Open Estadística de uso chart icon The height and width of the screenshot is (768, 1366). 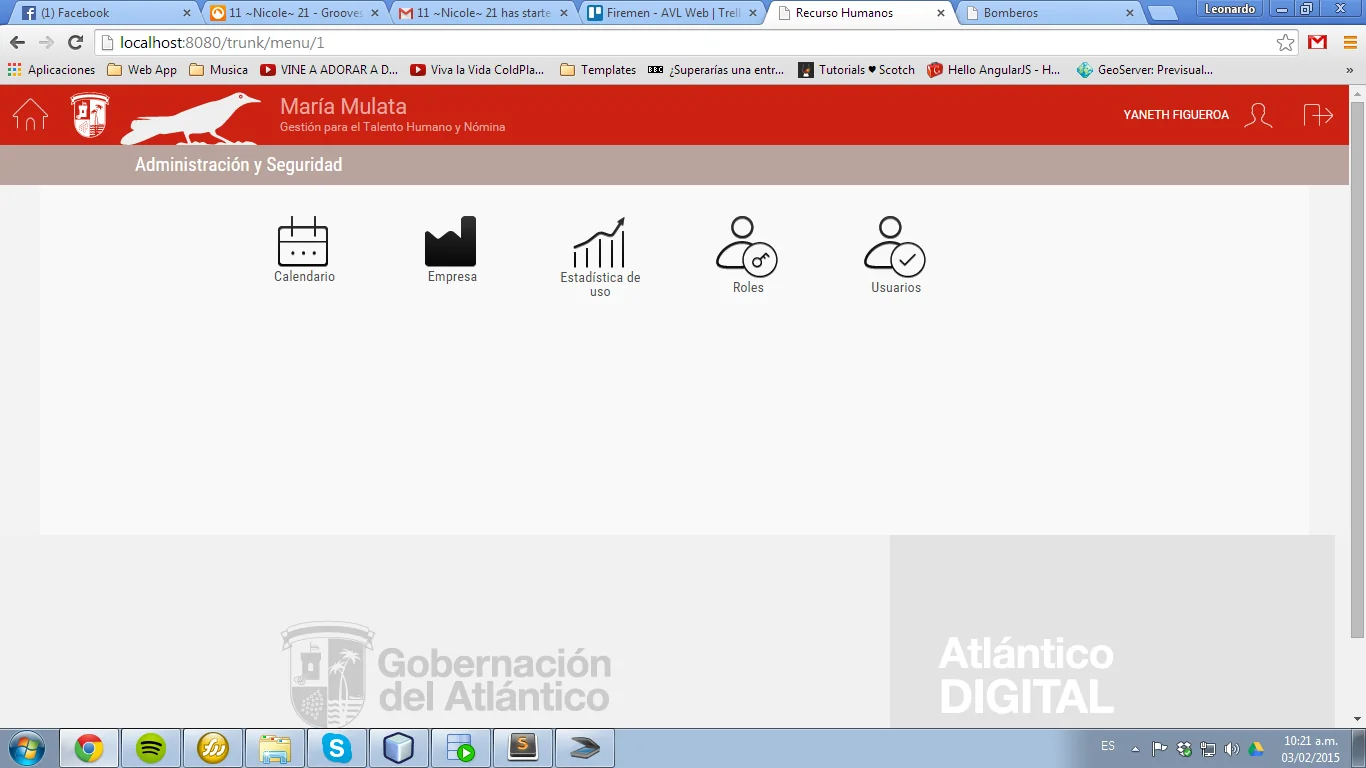(599, 242)
